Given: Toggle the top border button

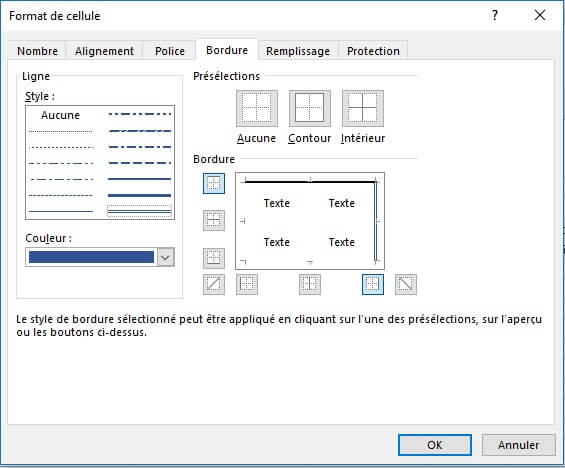Looking at the screenshot, I should point(214,183).
